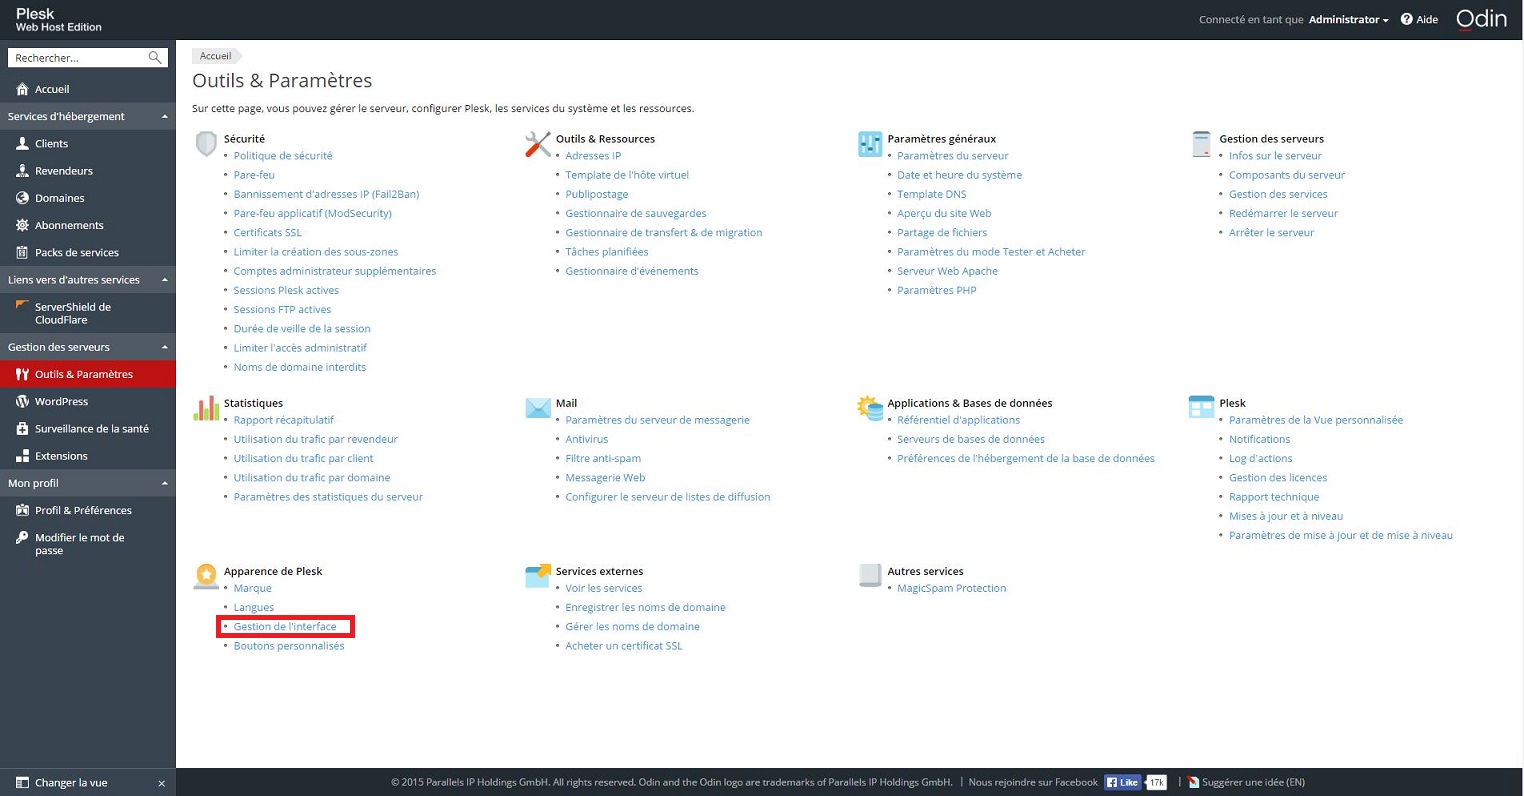Click the search magnifier icon in sidebar
Screen dimensions: 1524x796
coord(155,58)
